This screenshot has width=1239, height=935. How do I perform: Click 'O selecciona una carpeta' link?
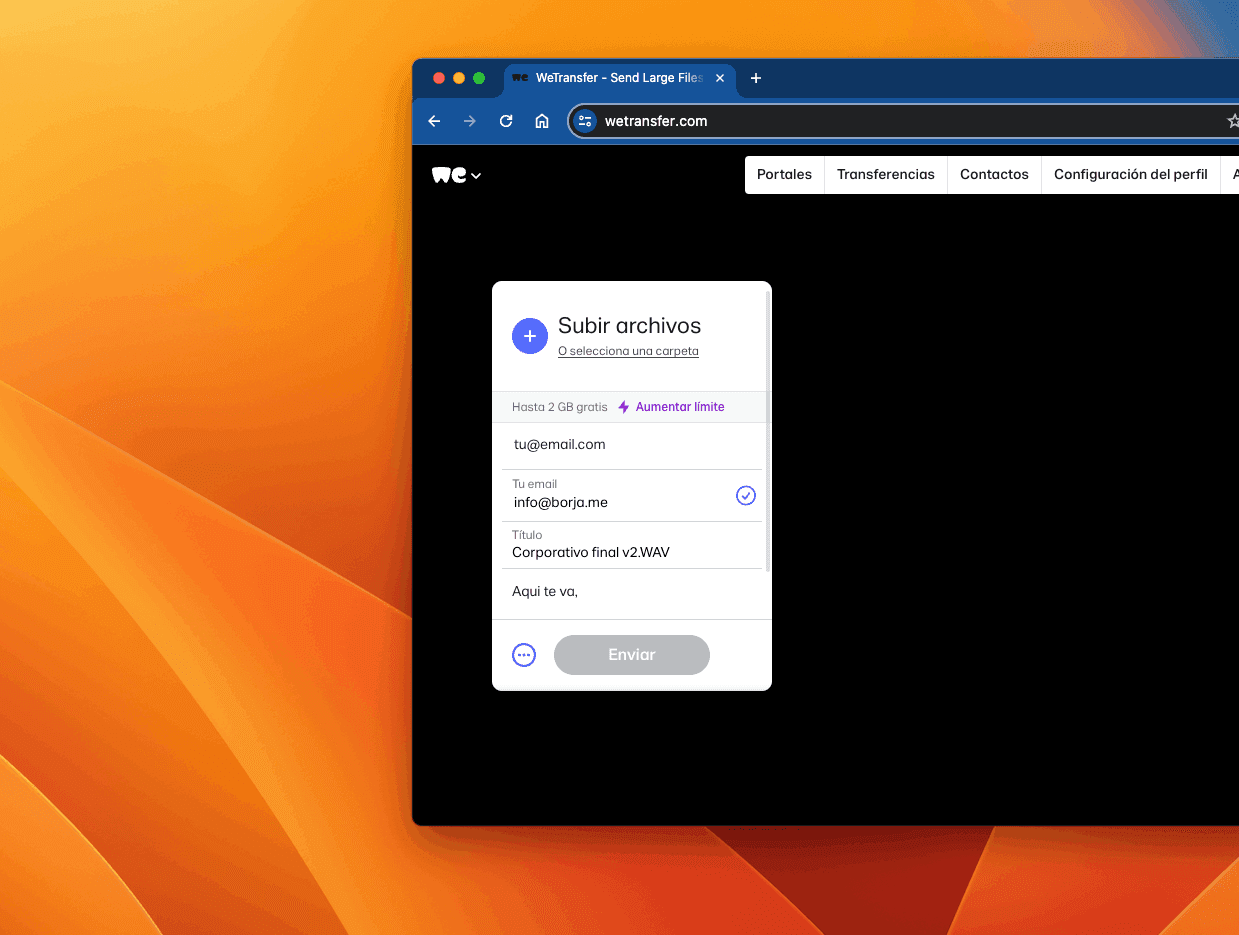[628, 351]
